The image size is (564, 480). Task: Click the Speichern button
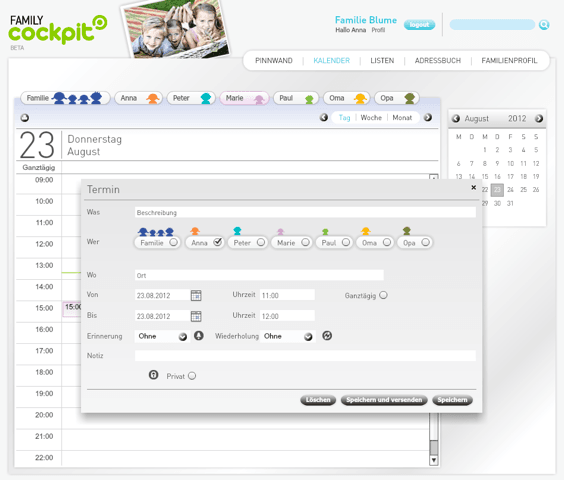pos(452,400)
